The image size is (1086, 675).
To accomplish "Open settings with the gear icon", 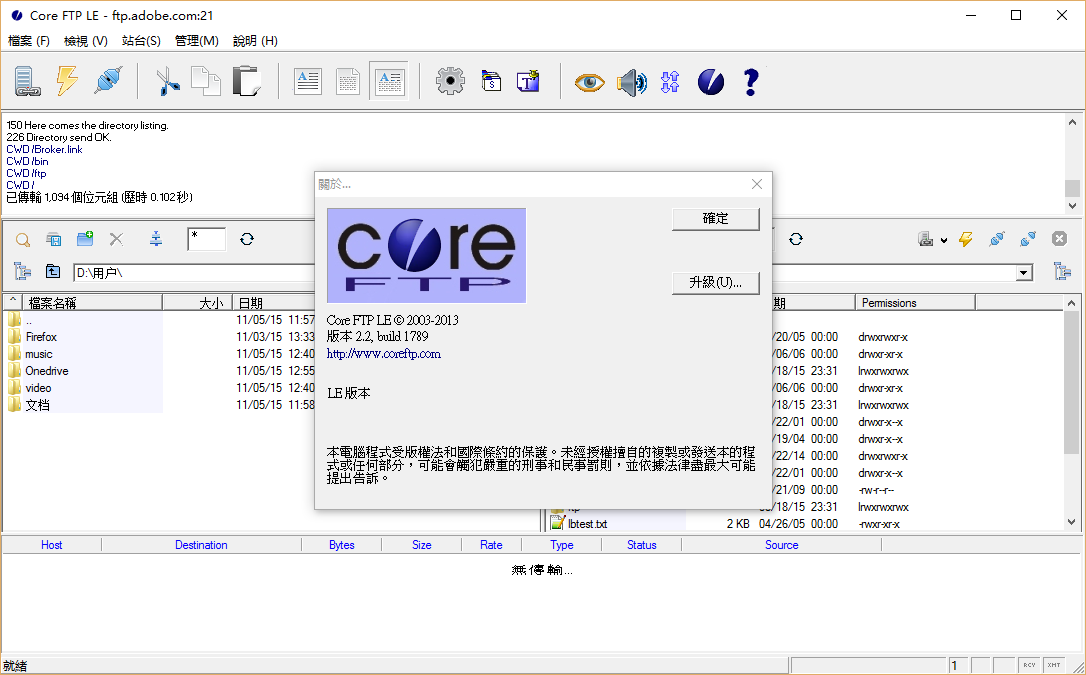I will (x=451, y=81).
